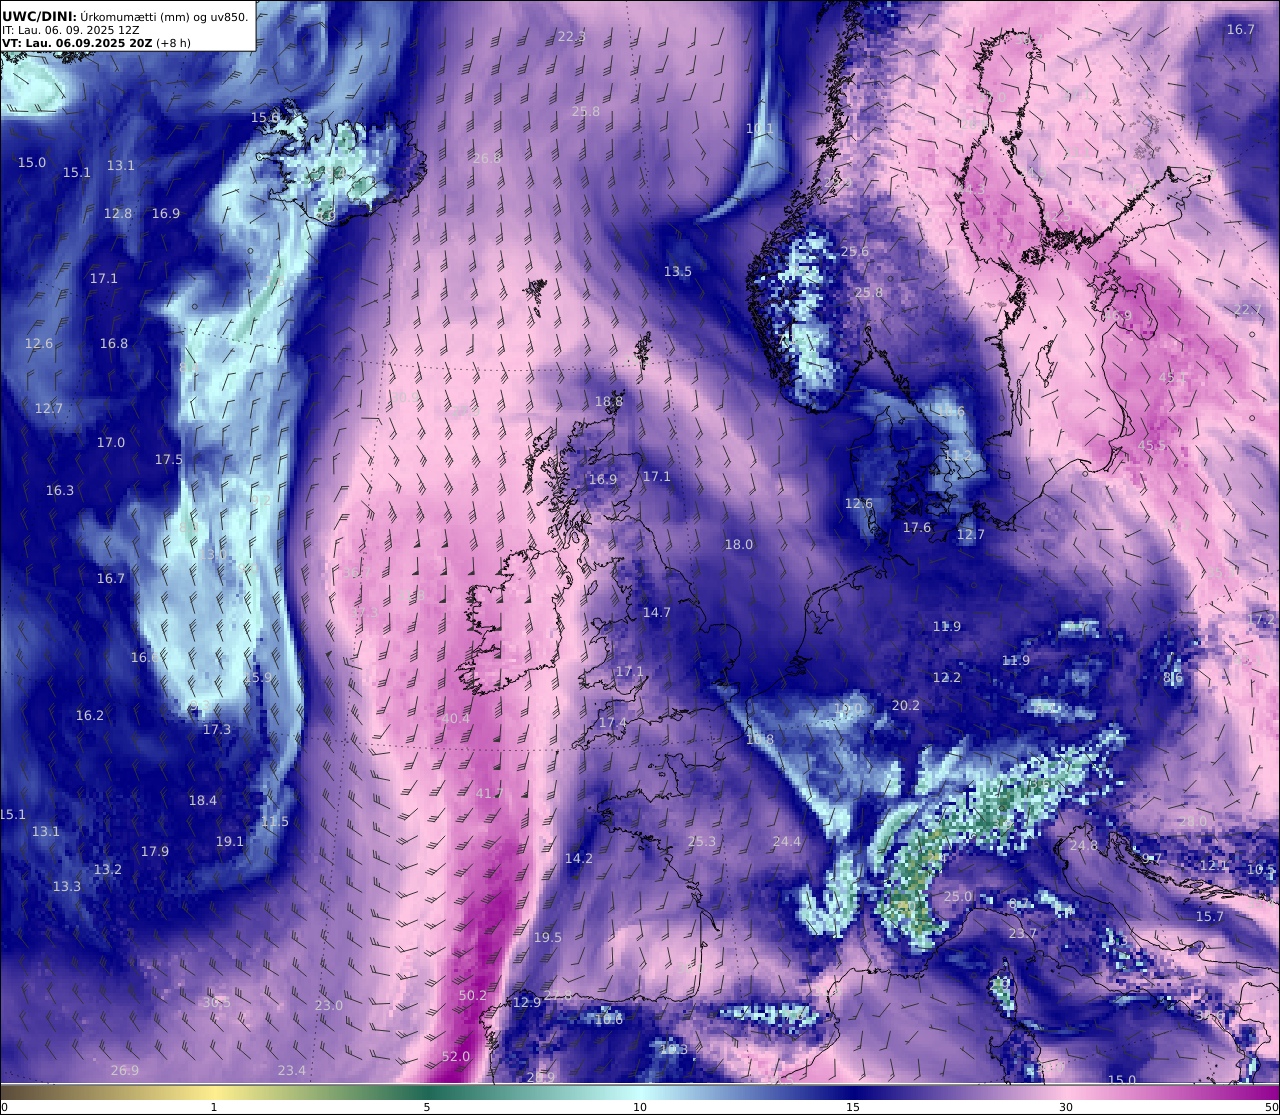Click the map value 17.3
Image resolution: width=1280 pixels, height=1115 pixels.
tap(217, 730)
